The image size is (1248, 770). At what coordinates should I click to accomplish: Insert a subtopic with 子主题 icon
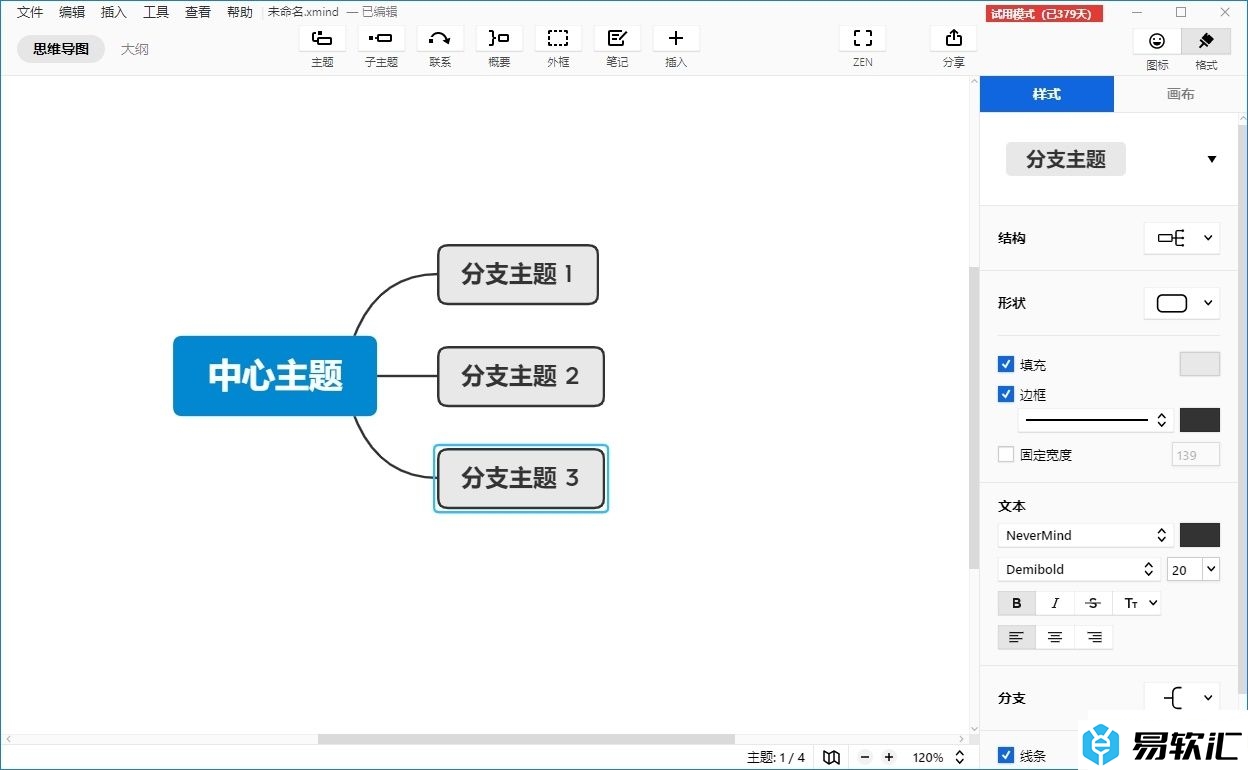click(x=381, y=39)
